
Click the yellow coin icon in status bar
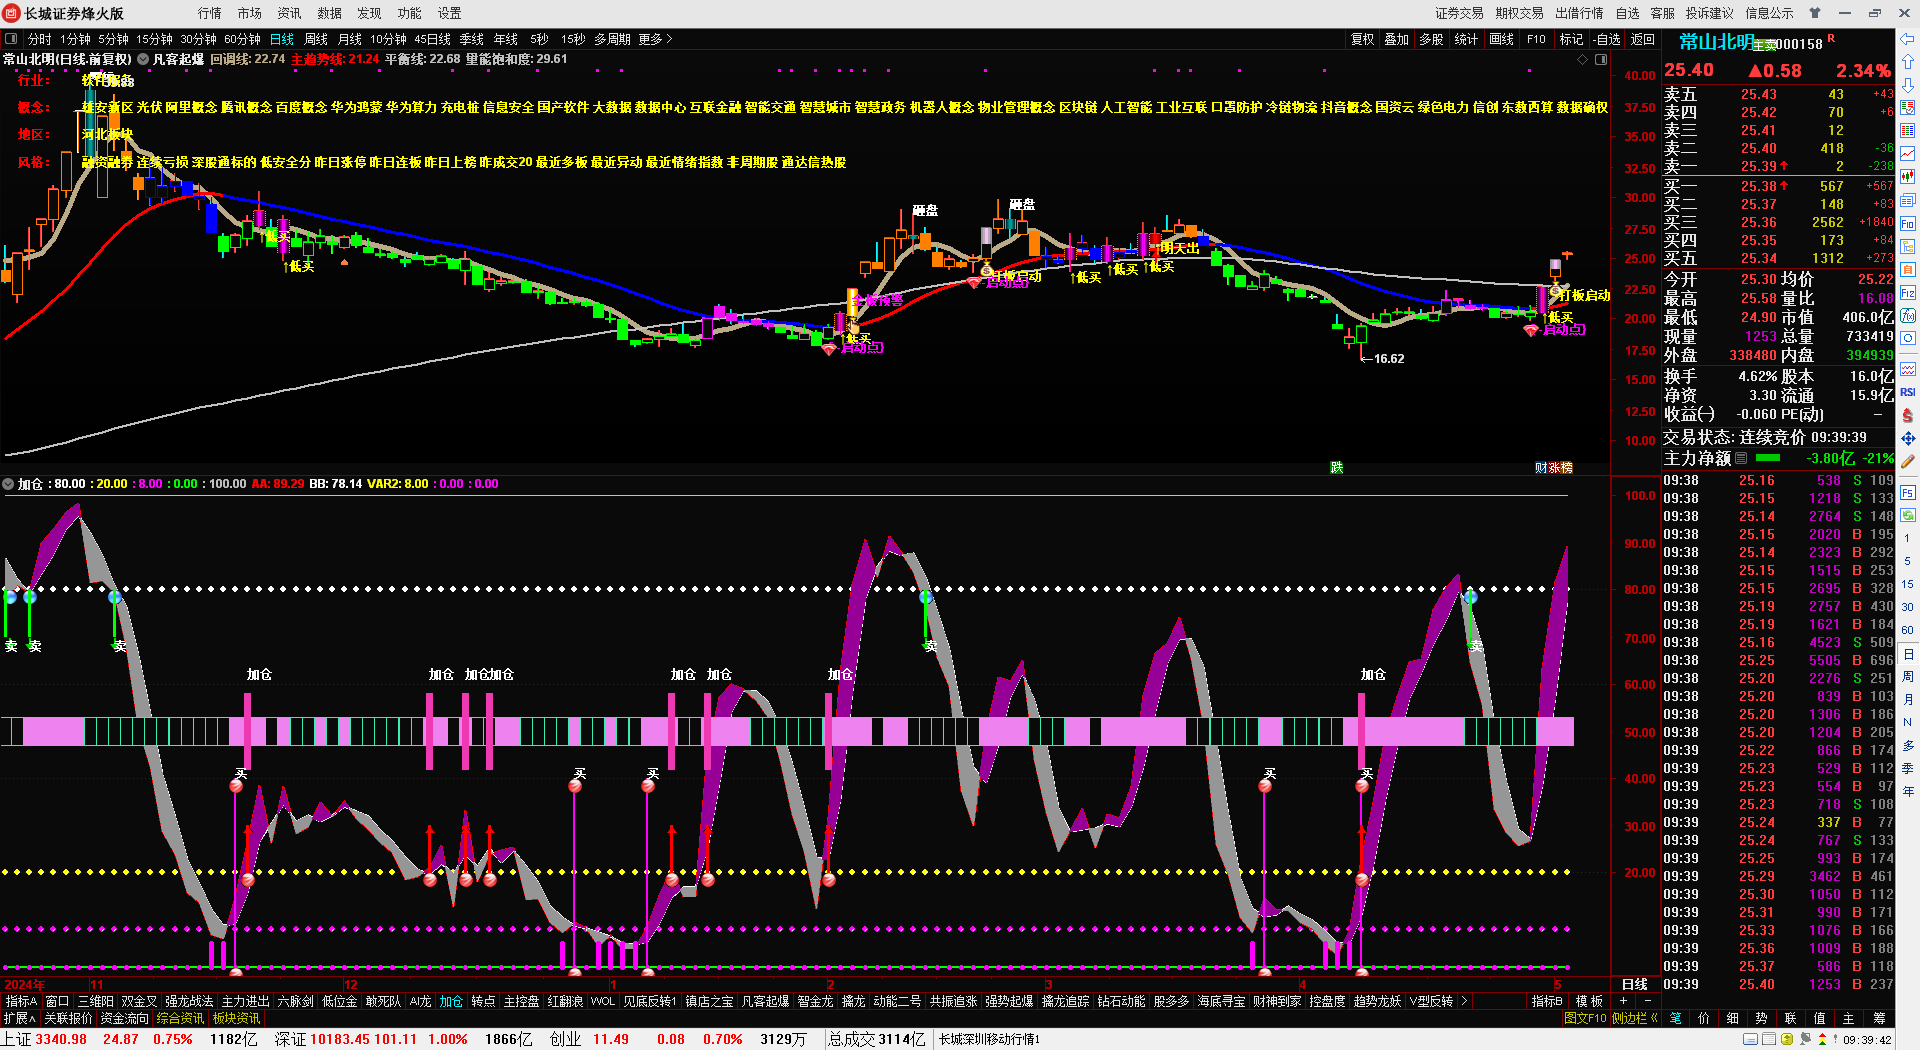pos(1787,1040)
